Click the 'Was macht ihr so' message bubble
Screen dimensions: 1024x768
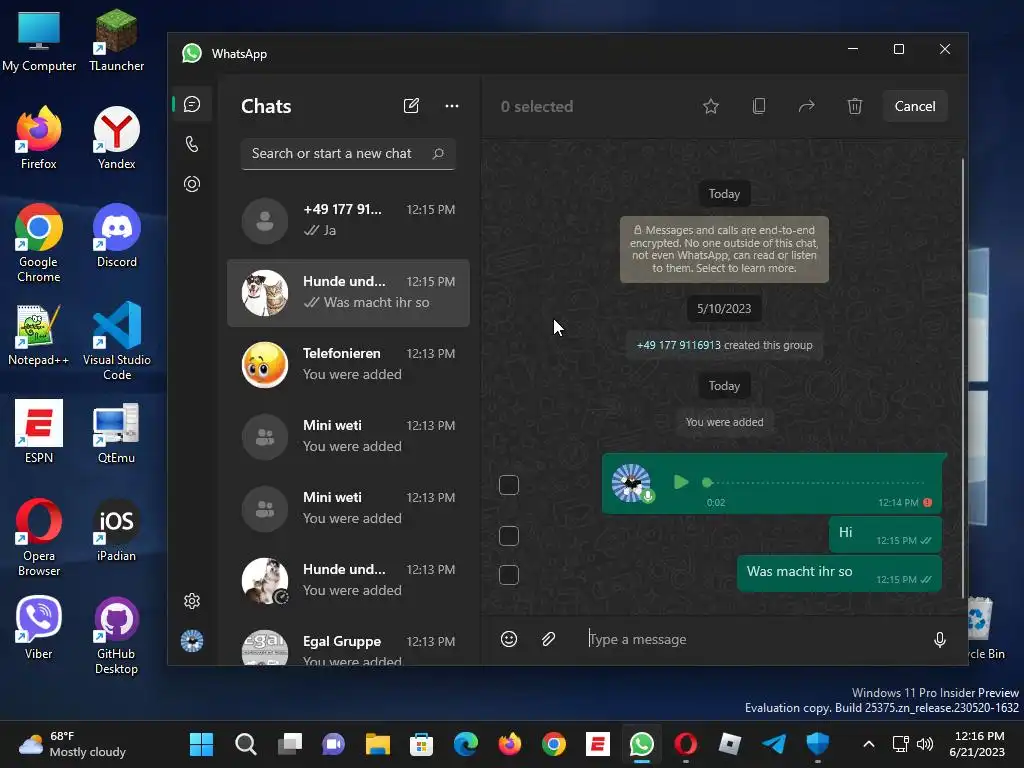tap(839, 573)
